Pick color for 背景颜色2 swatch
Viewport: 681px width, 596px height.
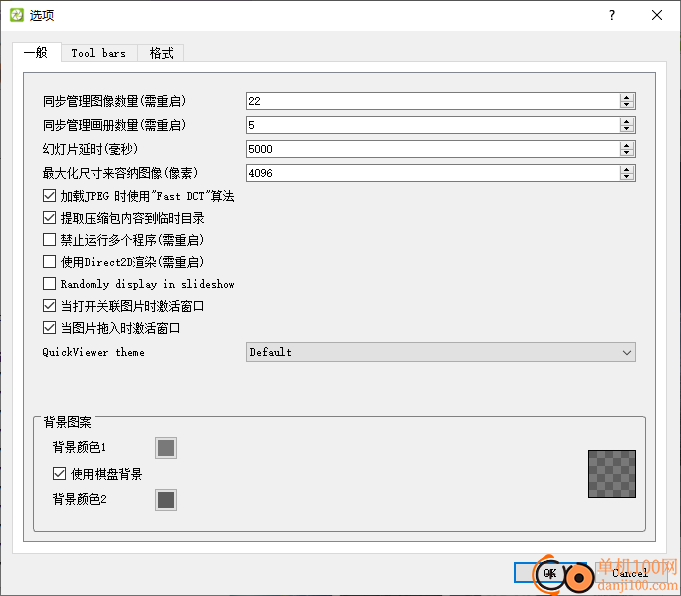click(166, 500)
